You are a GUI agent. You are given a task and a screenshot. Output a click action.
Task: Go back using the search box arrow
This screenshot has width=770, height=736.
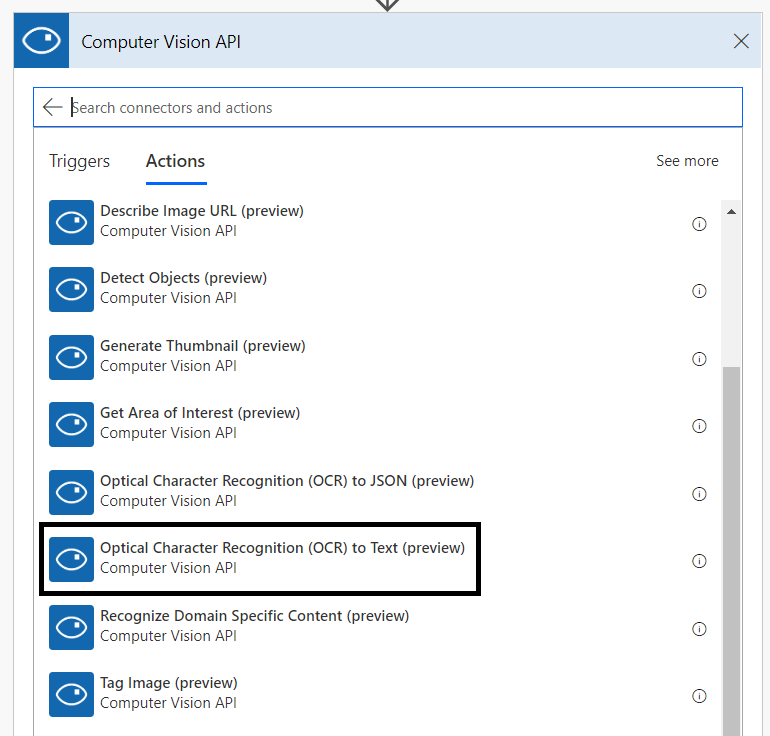[x=52, y=107]
